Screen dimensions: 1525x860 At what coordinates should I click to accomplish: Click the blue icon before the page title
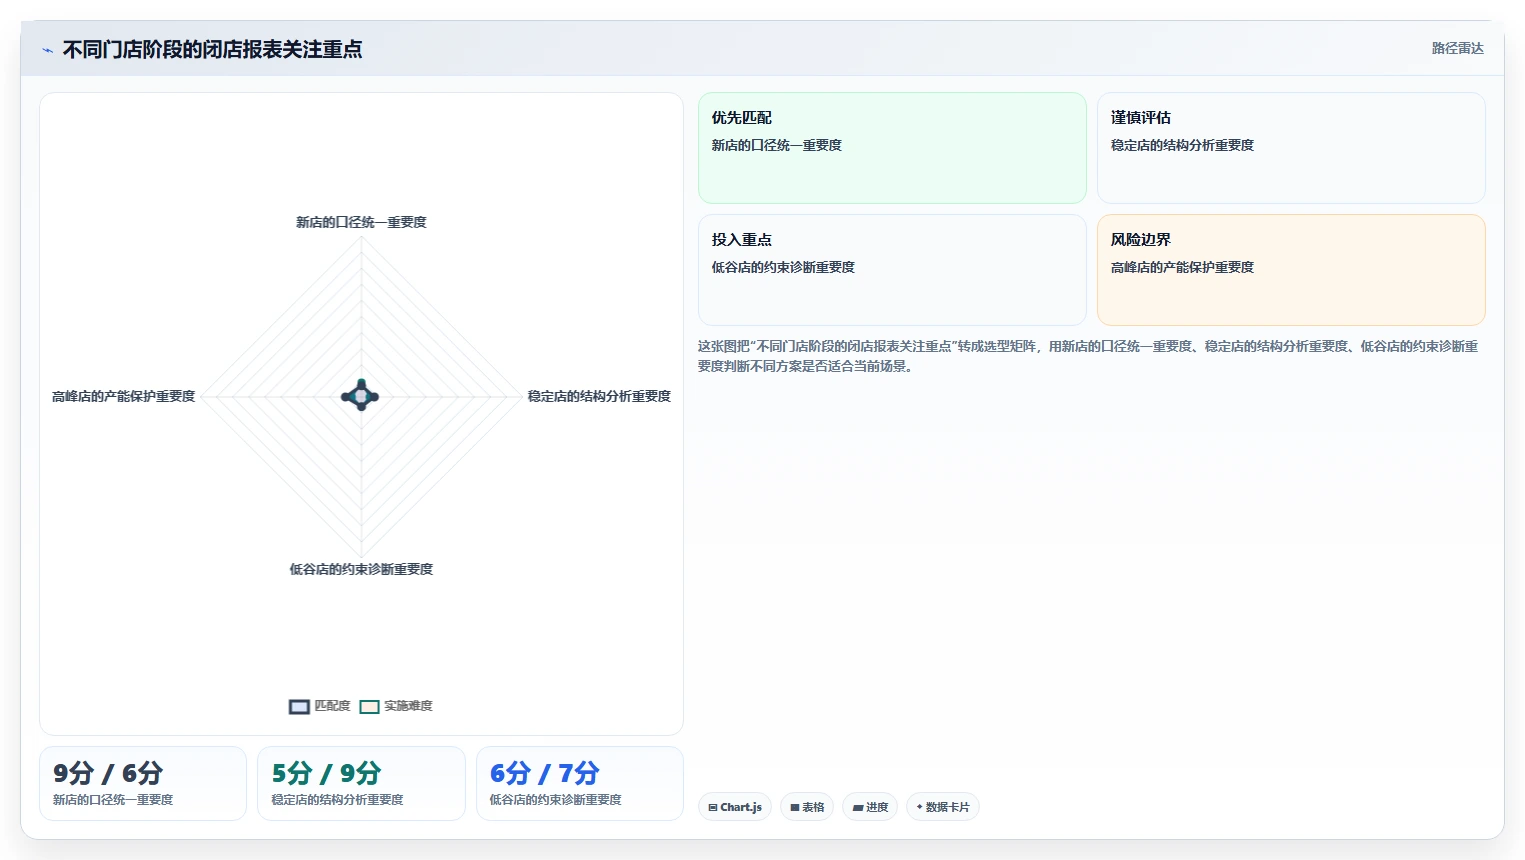(47, 50)
